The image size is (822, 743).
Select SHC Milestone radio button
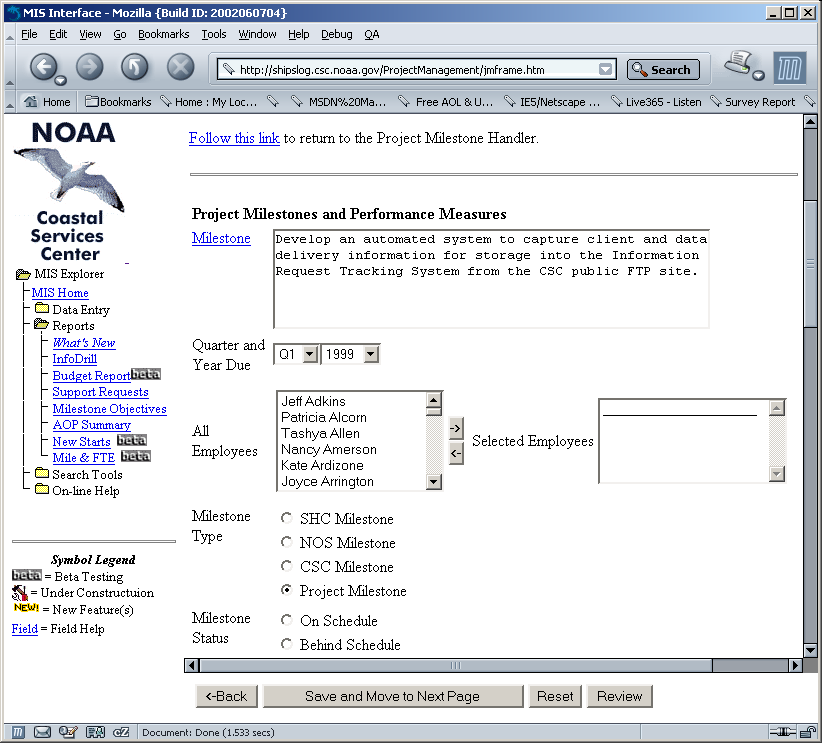pos(286,518)
